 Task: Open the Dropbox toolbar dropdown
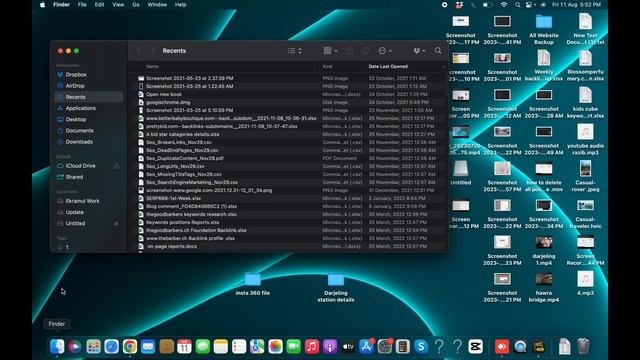[419, 51]
